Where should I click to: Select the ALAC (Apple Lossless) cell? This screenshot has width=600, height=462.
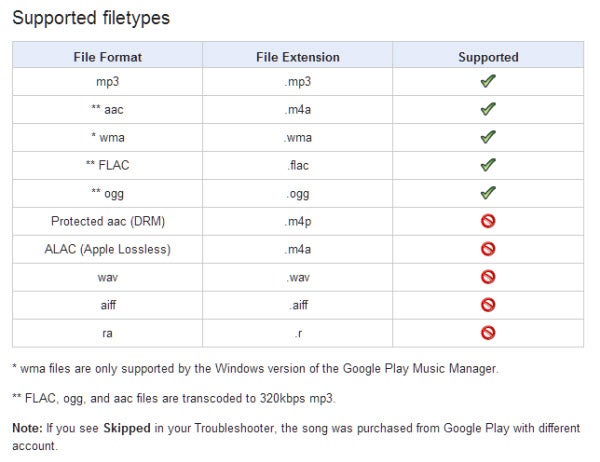[108, 249]
